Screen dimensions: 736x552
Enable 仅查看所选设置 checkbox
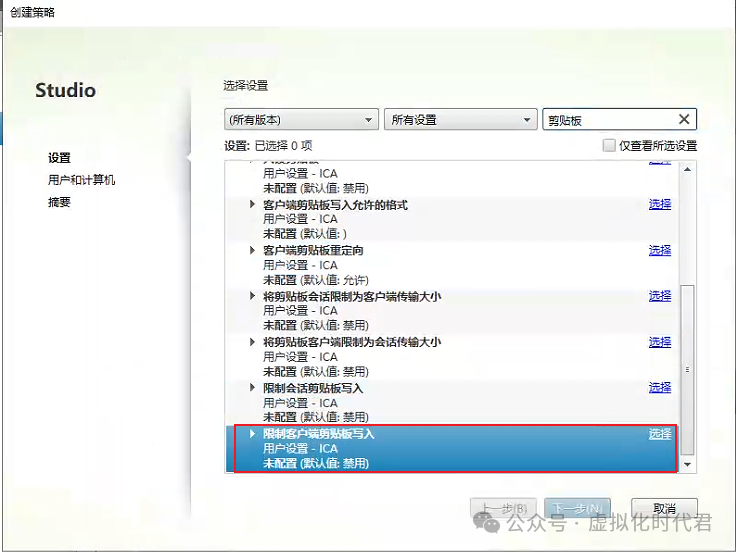click(x=609, y=146)
